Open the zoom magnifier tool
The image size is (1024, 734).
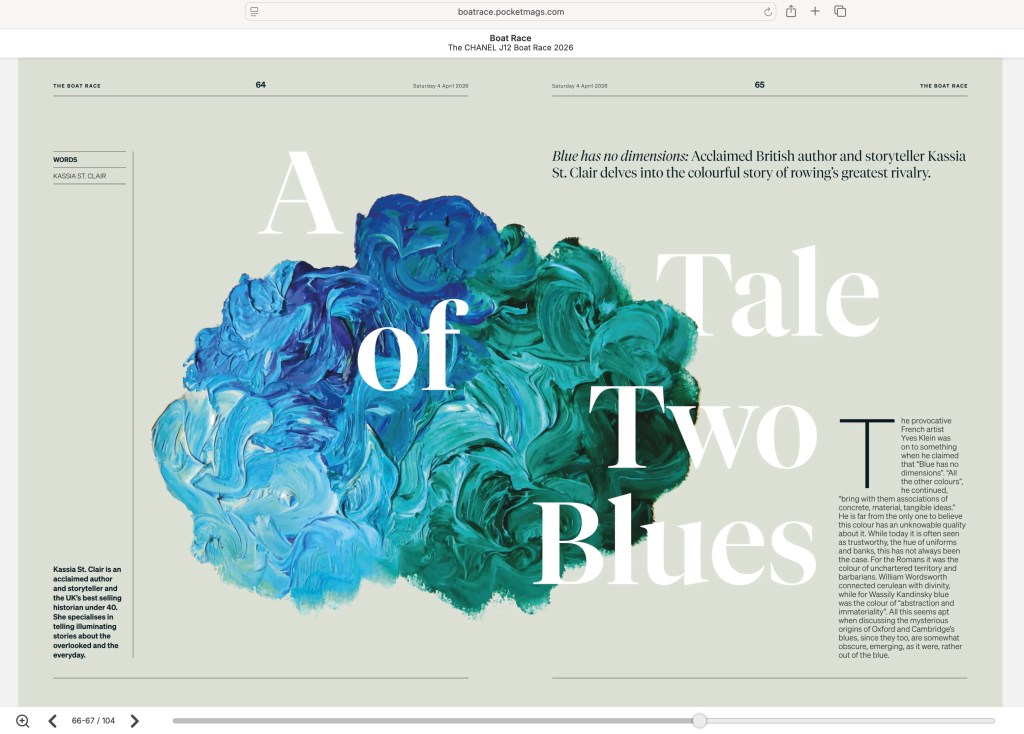pos(22,721)
